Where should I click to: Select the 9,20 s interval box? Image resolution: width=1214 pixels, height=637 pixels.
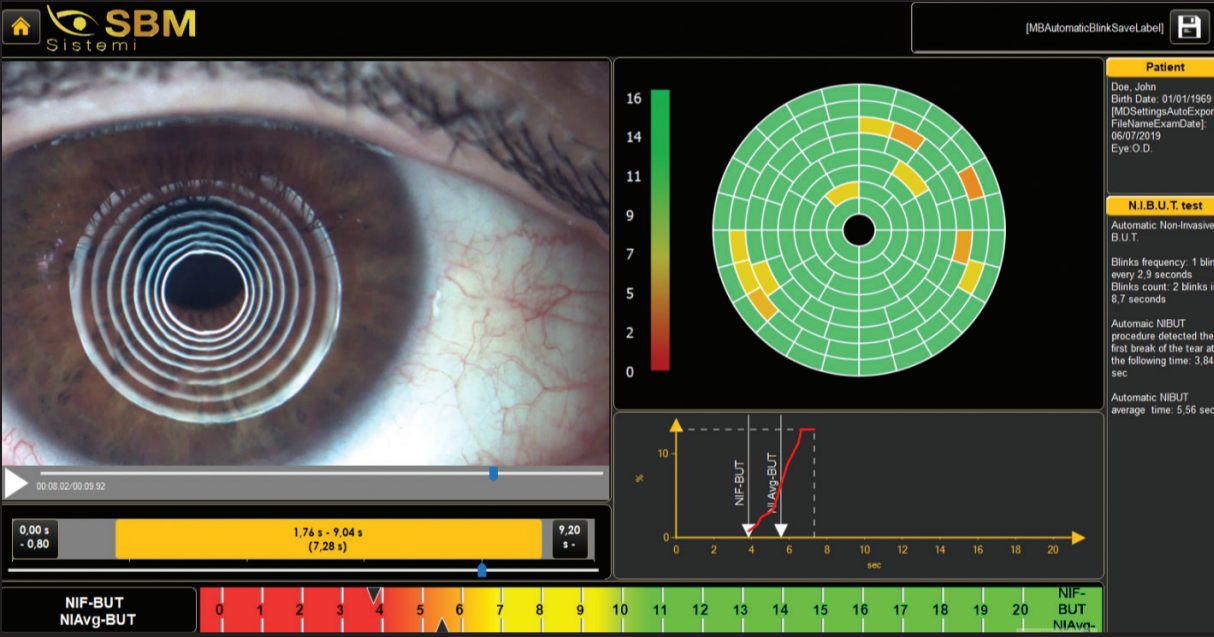(569, 539)
